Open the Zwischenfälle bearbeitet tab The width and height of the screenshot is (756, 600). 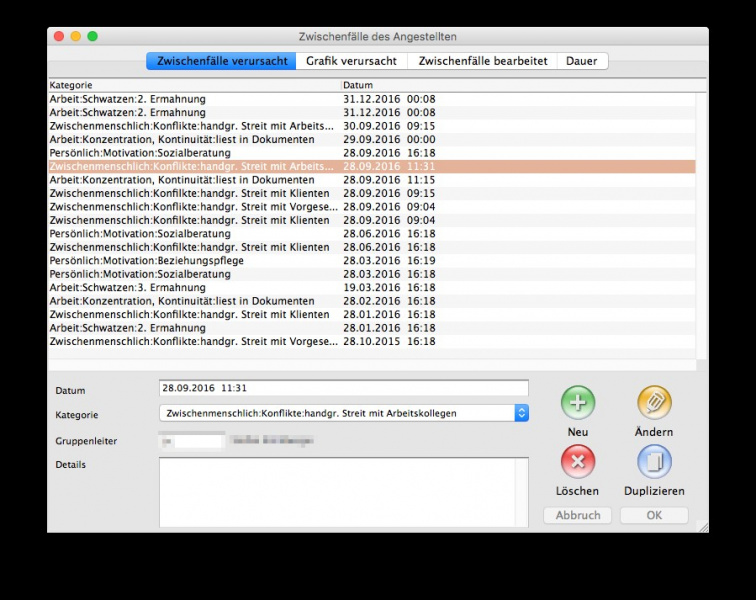pos(482,61)
